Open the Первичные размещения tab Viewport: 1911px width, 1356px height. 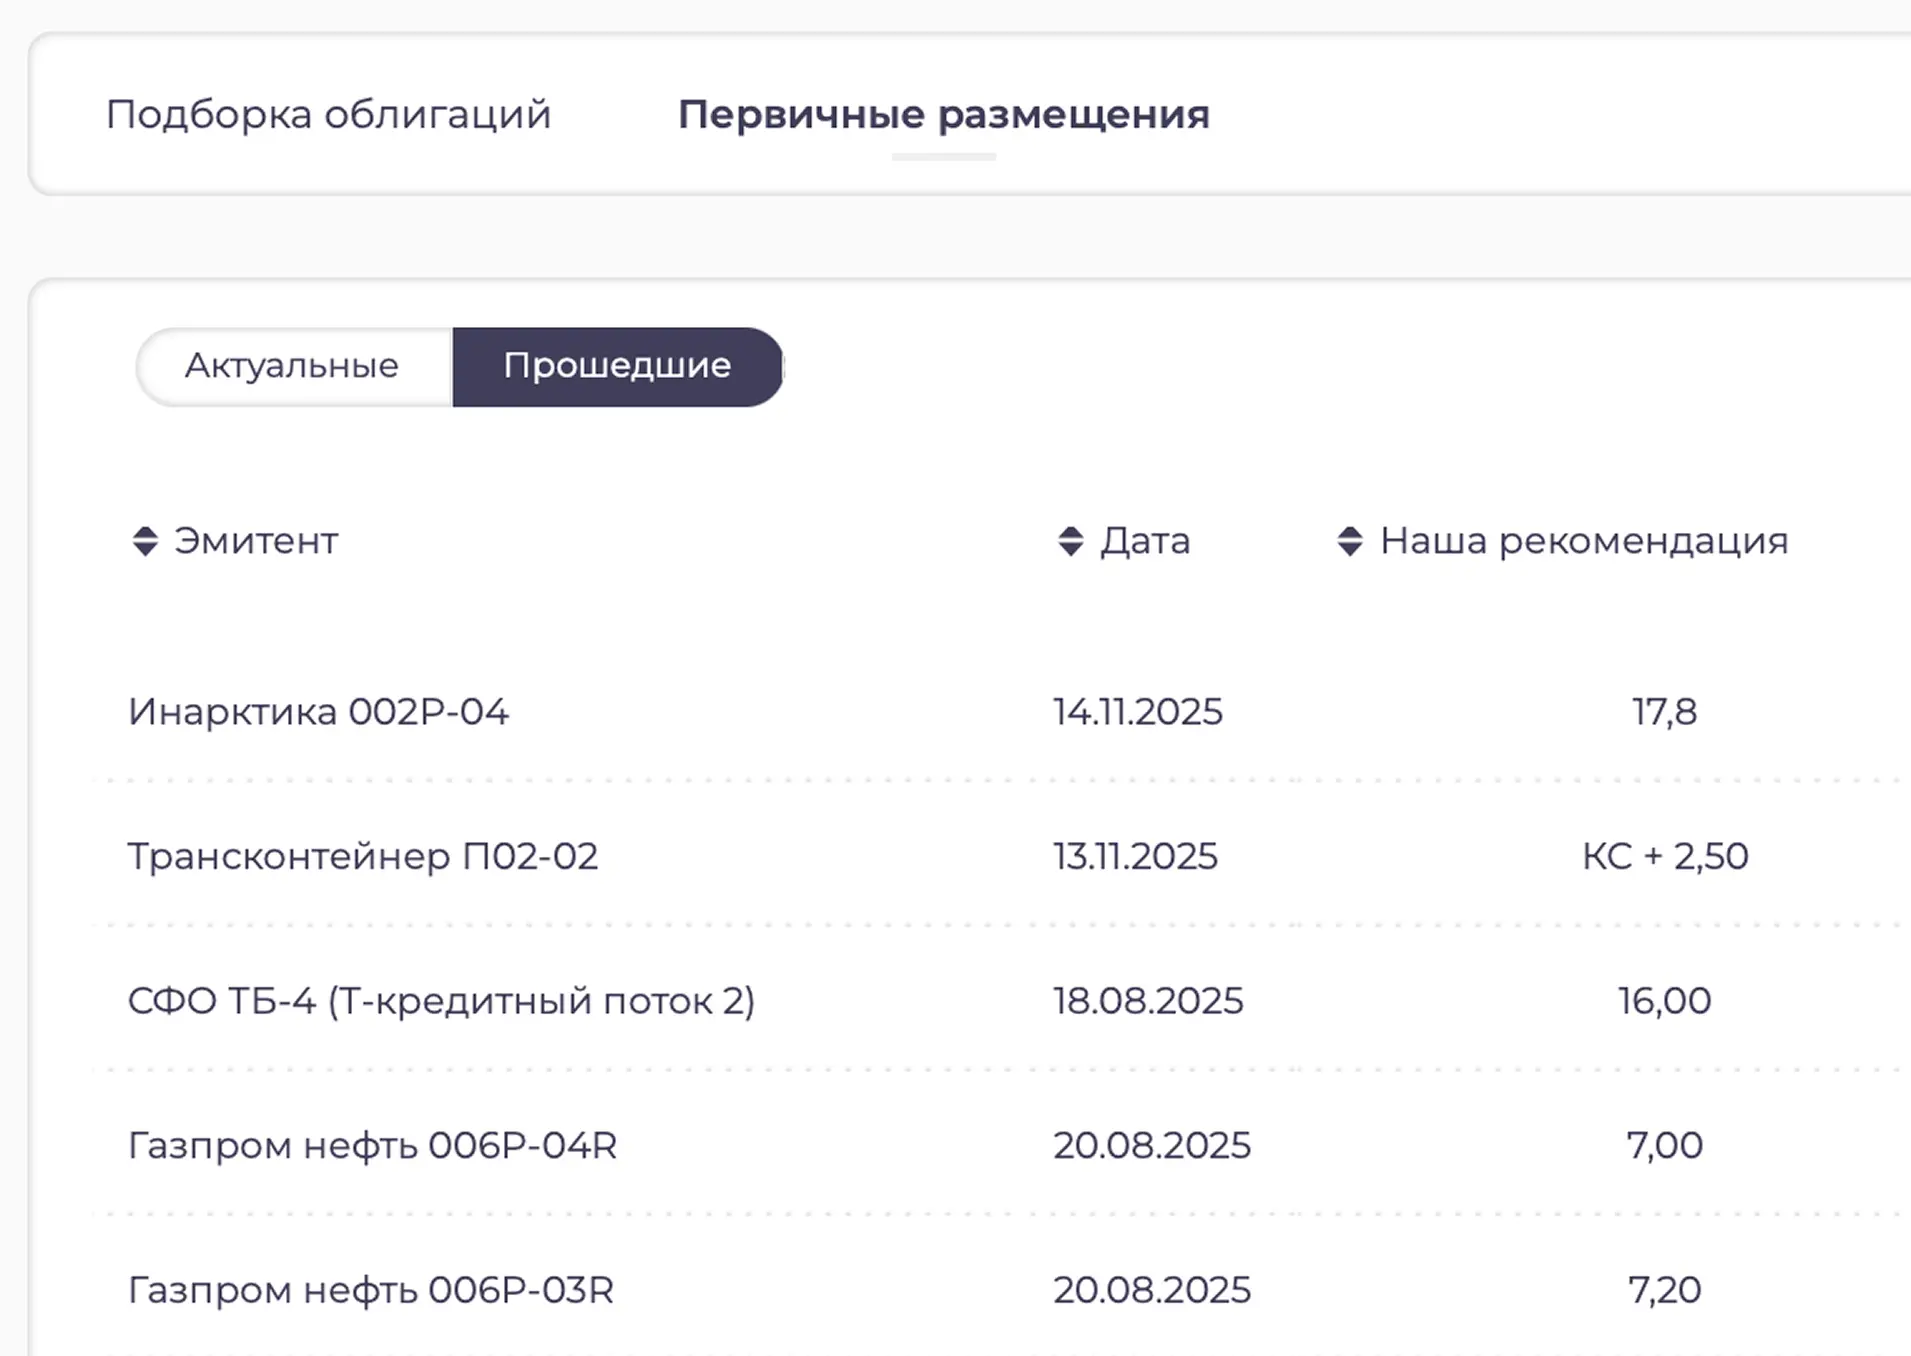click(943, 113)
